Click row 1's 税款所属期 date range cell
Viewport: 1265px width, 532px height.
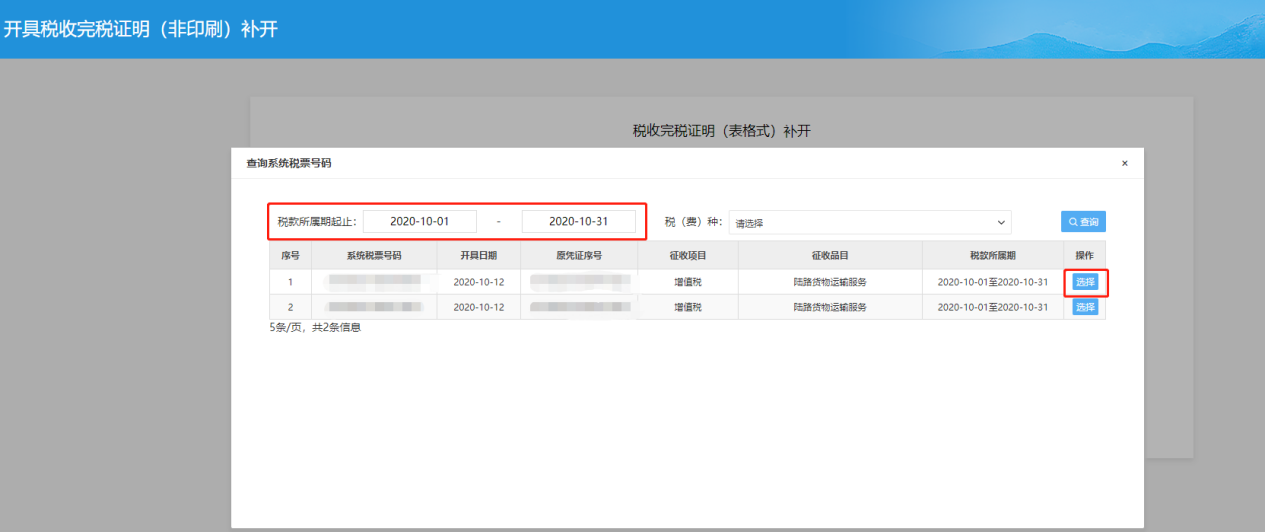click(x=992, y=282)
